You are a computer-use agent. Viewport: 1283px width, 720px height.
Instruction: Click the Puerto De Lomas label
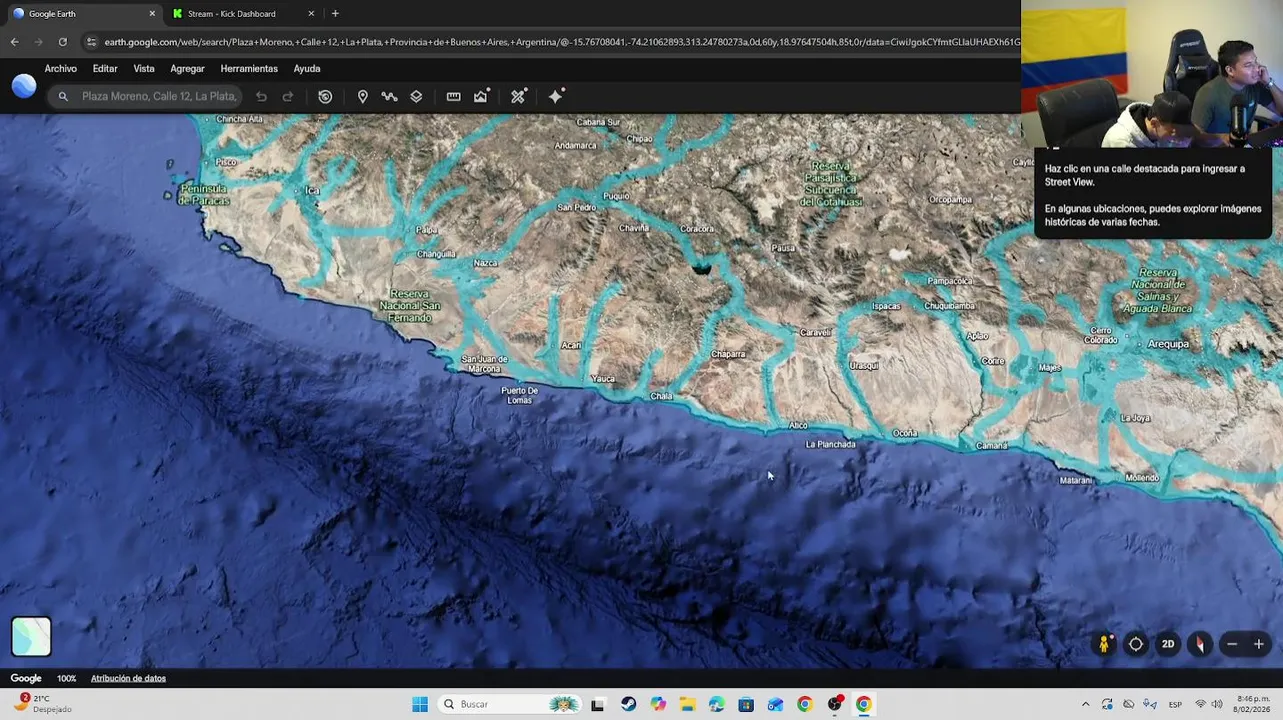coord(519,395)
